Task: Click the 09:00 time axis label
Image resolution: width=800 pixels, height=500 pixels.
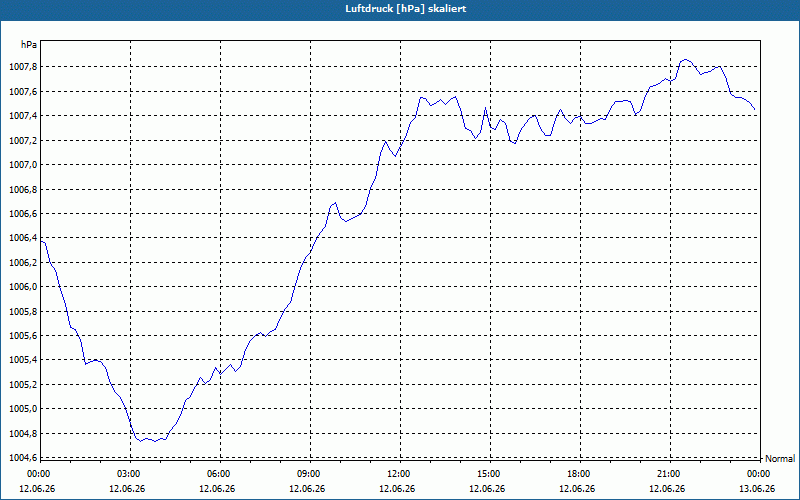Action: point(308,474)
